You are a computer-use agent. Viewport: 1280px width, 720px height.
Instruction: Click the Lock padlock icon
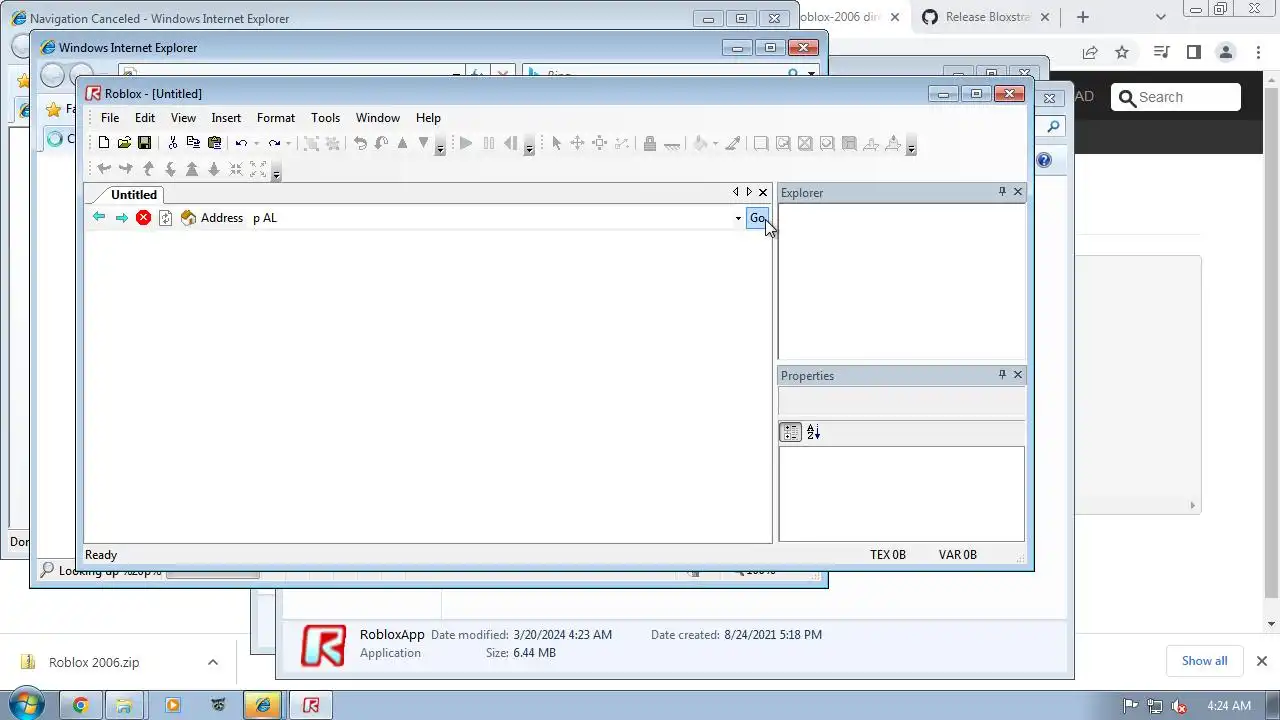[x=650, y=143]
